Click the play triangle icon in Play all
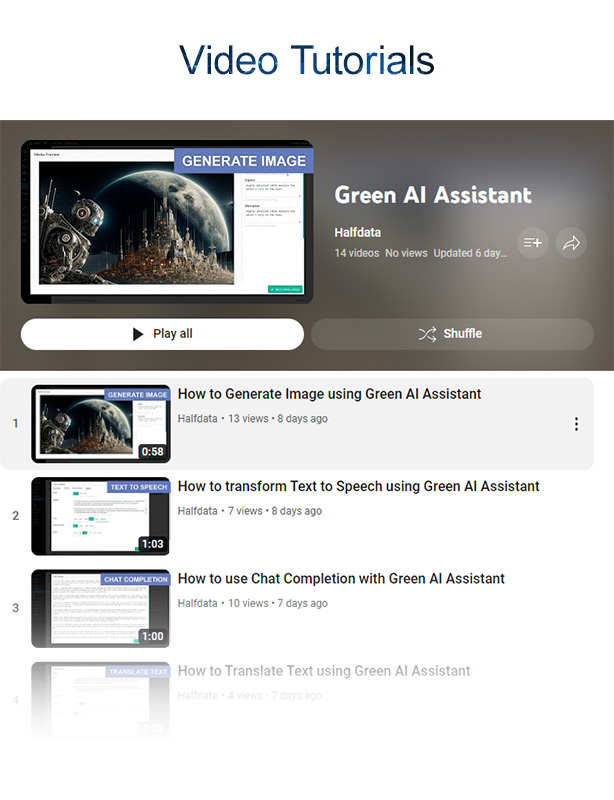This screenshot has height=800, width=614. click(138, 334)
